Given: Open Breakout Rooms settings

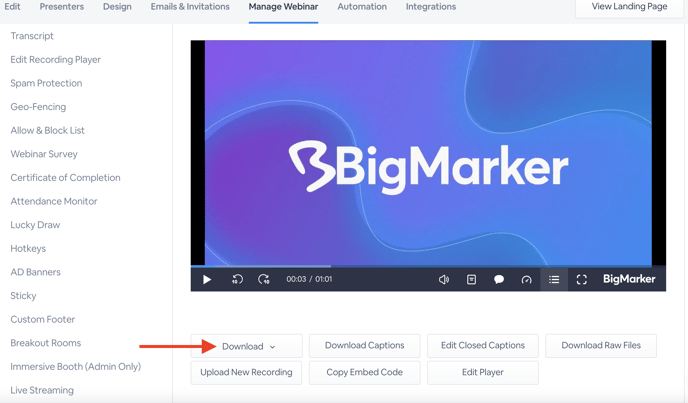Looking at the screenshot, I should click(46, 343).
